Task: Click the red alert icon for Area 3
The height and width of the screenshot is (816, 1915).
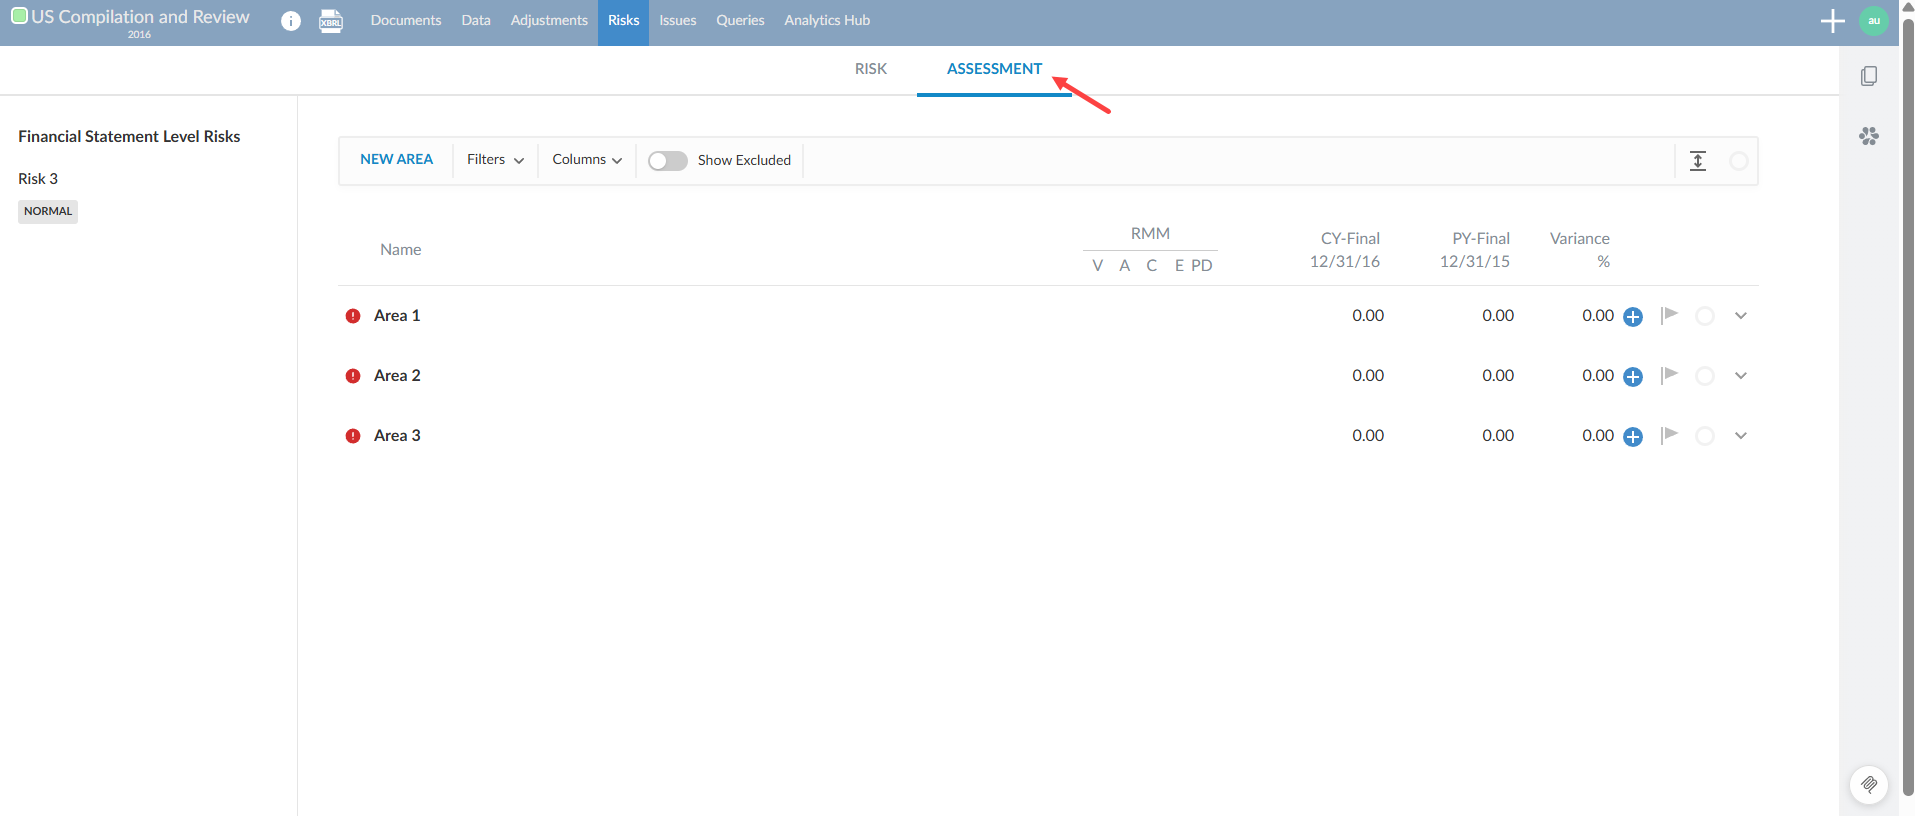Action: tap(353, 436)
